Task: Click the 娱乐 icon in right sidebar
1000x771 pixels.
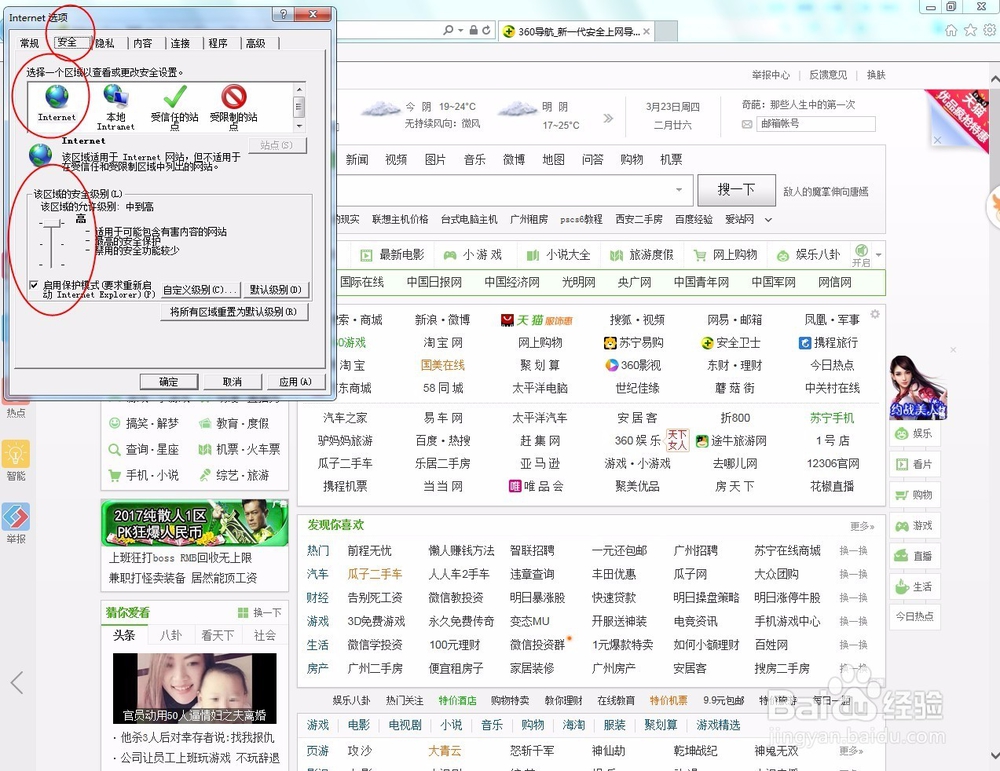Action: click(x=902, y=434)
